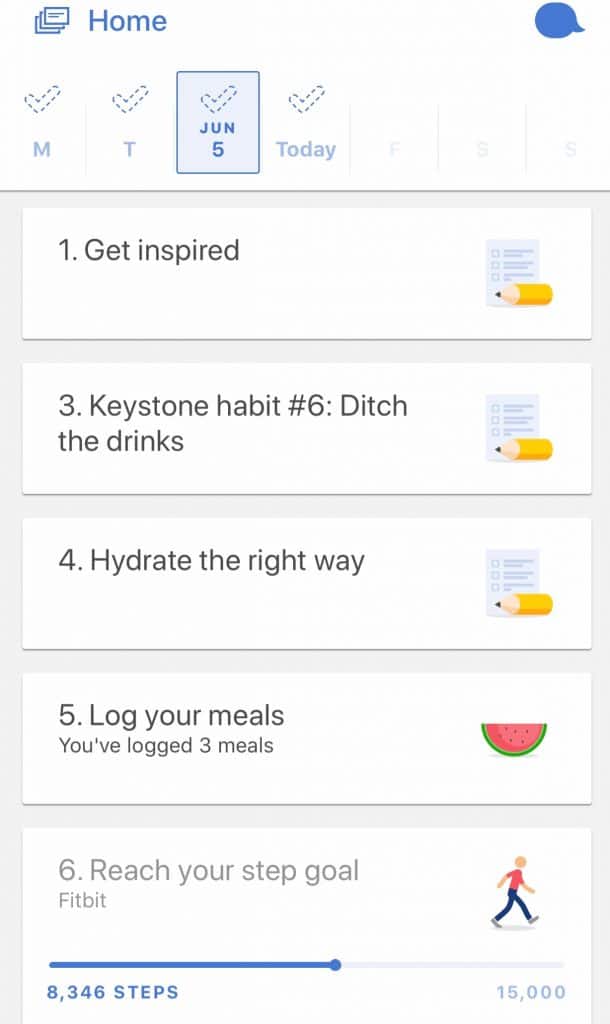
Task: Open the Home menu stack icon
Action: tap(52, 21)
